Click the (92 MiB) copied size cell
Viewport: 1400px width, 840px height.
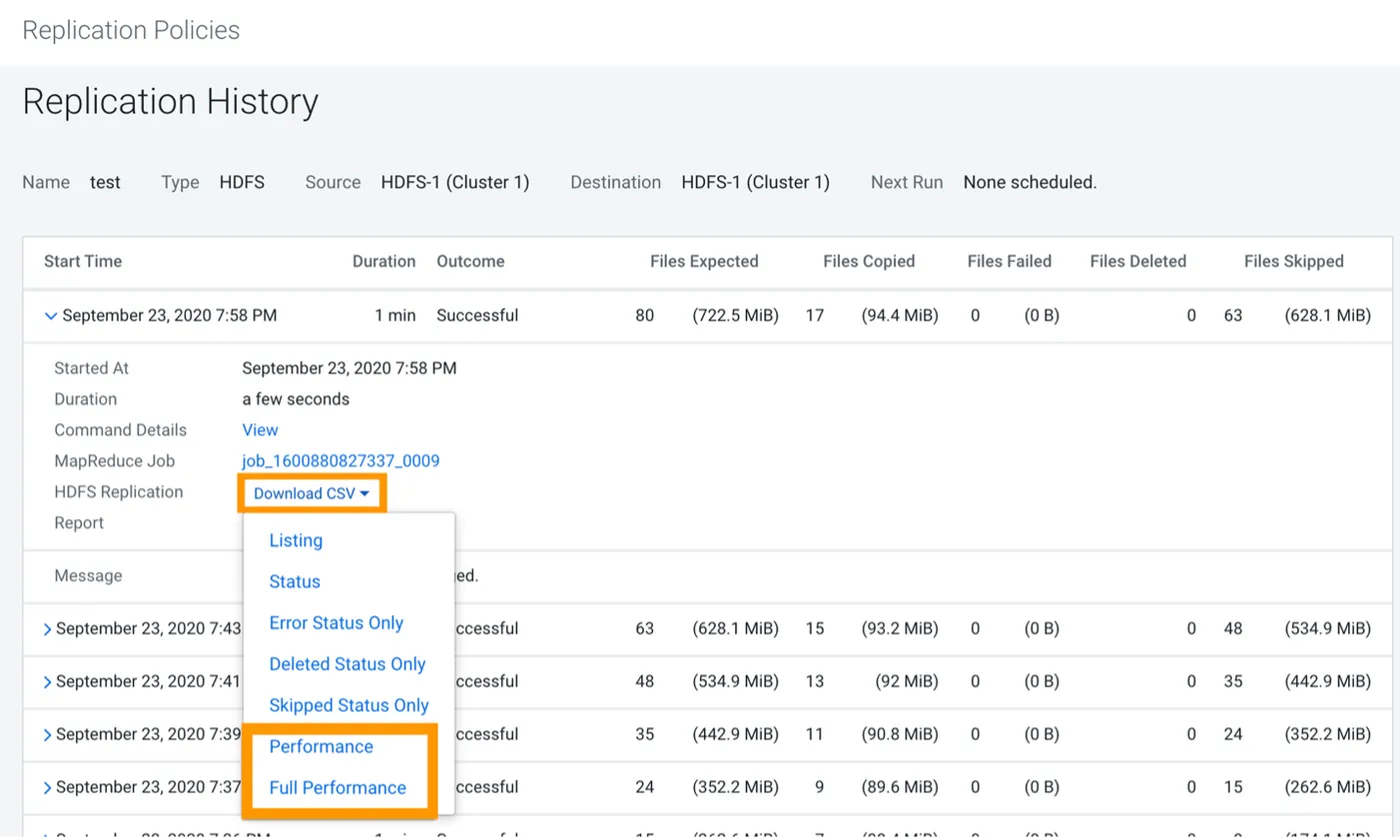click(907, 682)
